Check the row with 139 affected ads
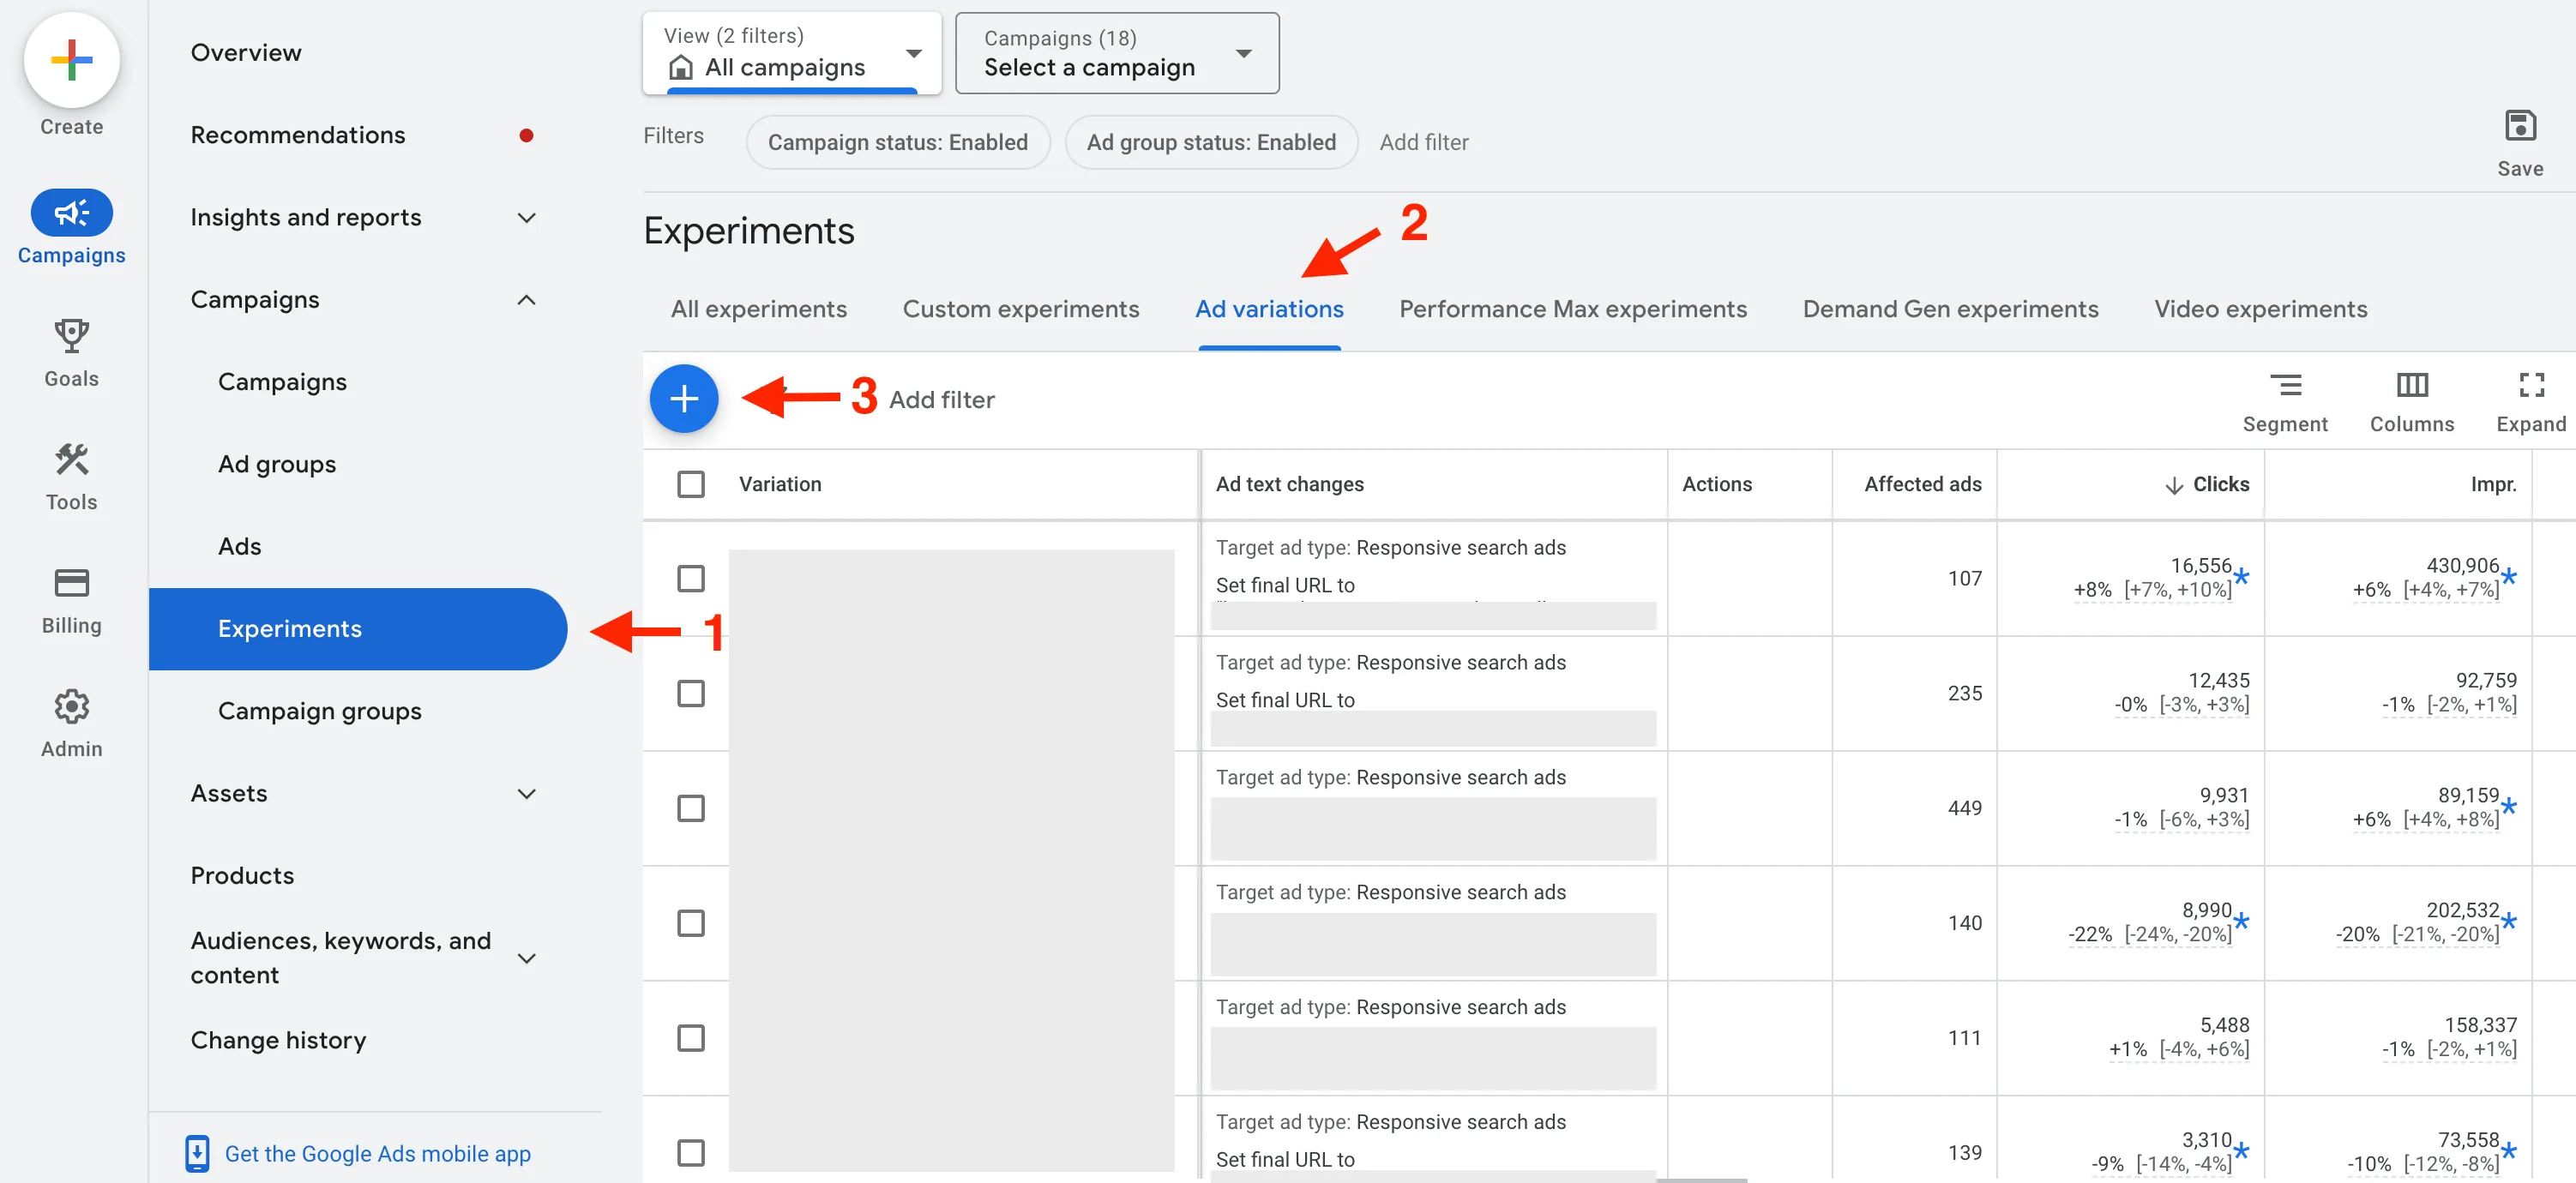 coord(690,1153)
